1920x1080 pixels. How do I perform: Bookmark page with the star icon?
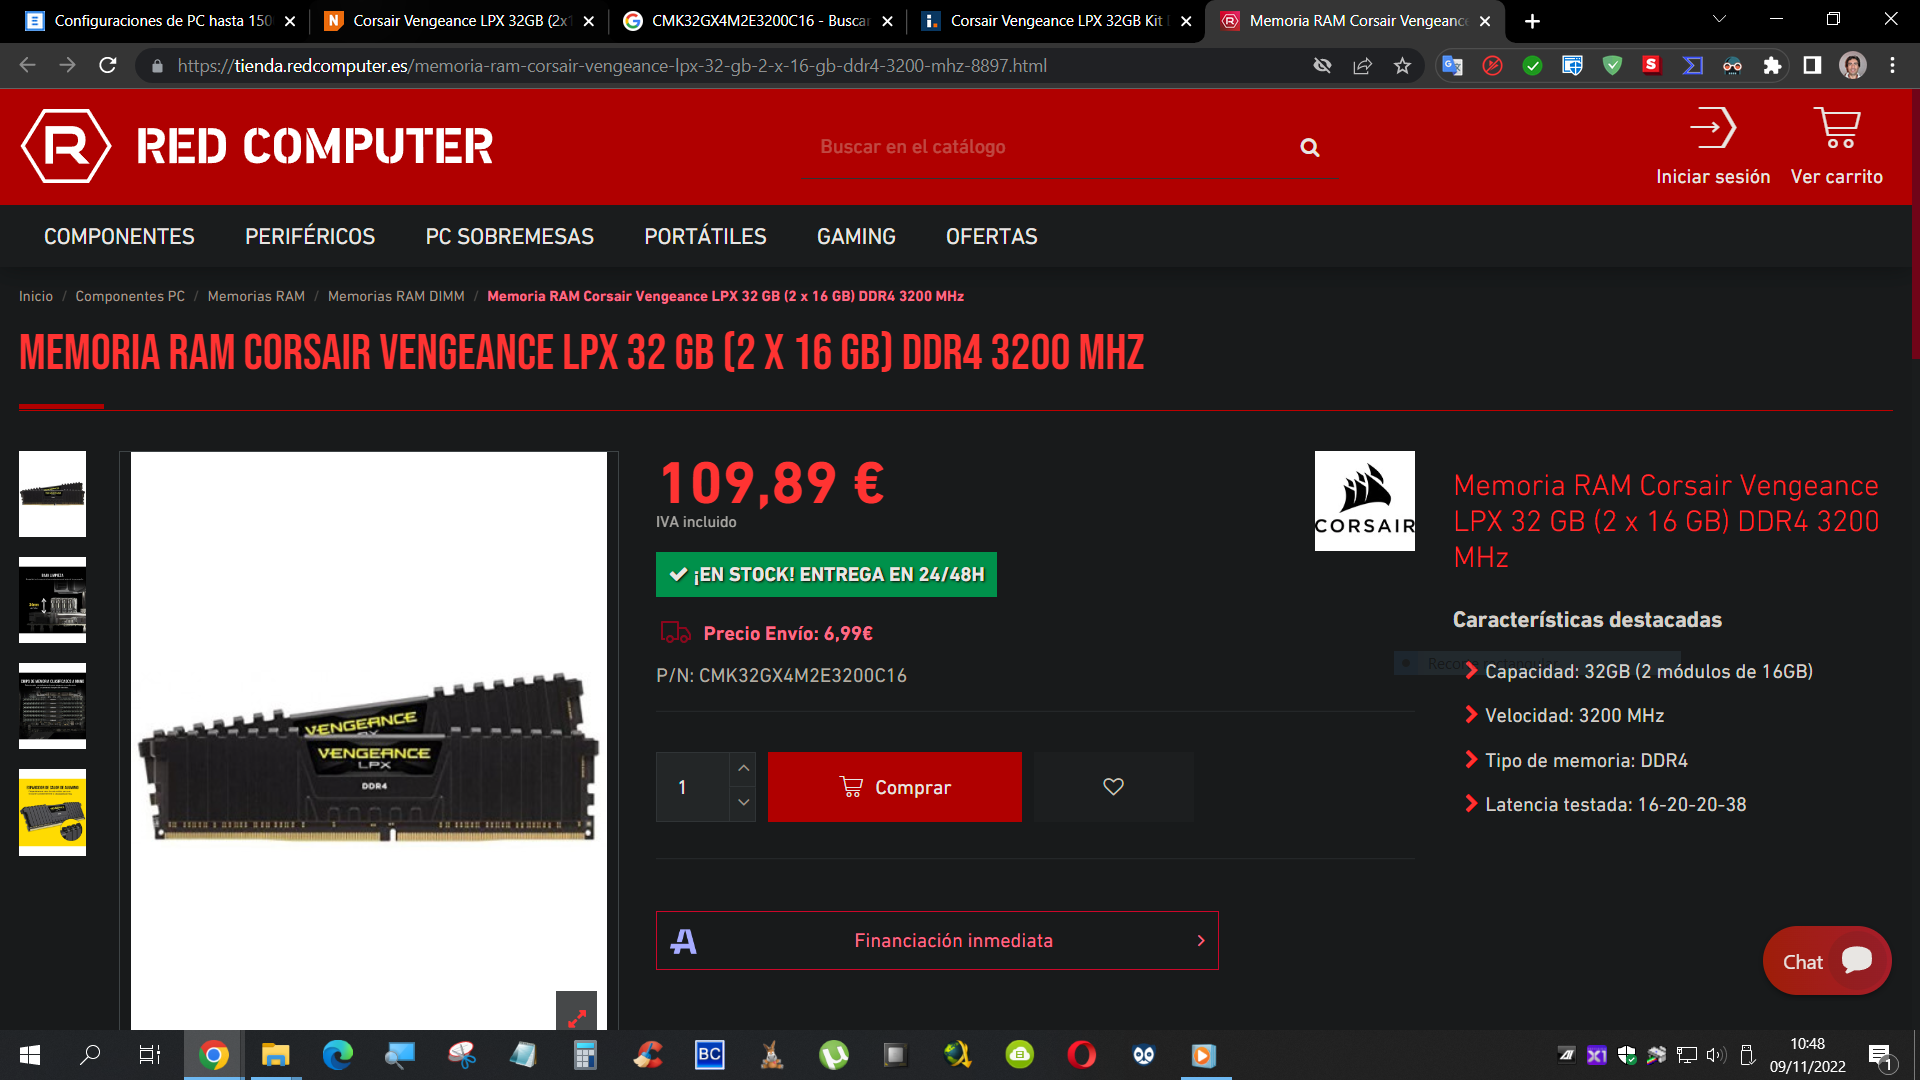pos(1402,66)
